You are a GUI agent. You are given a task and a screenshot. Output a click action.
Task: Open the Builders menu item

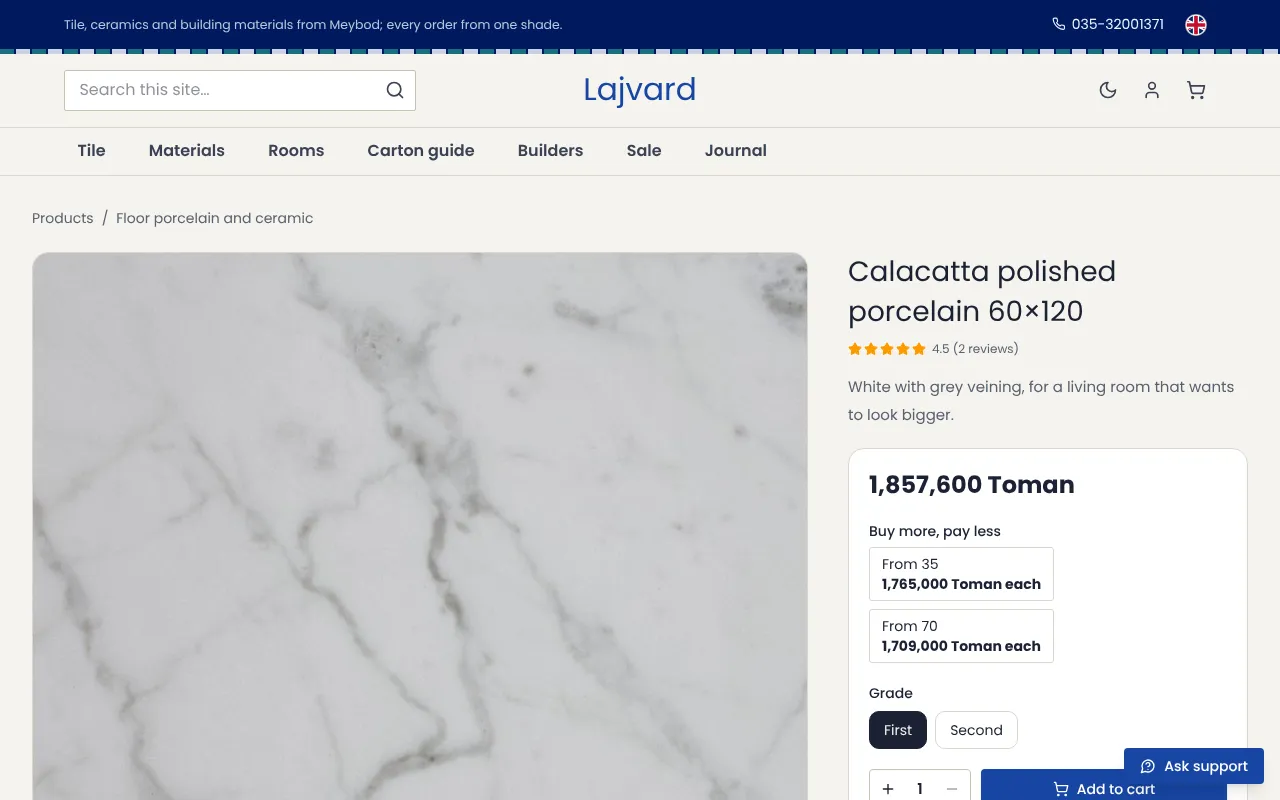pos(550,151)
